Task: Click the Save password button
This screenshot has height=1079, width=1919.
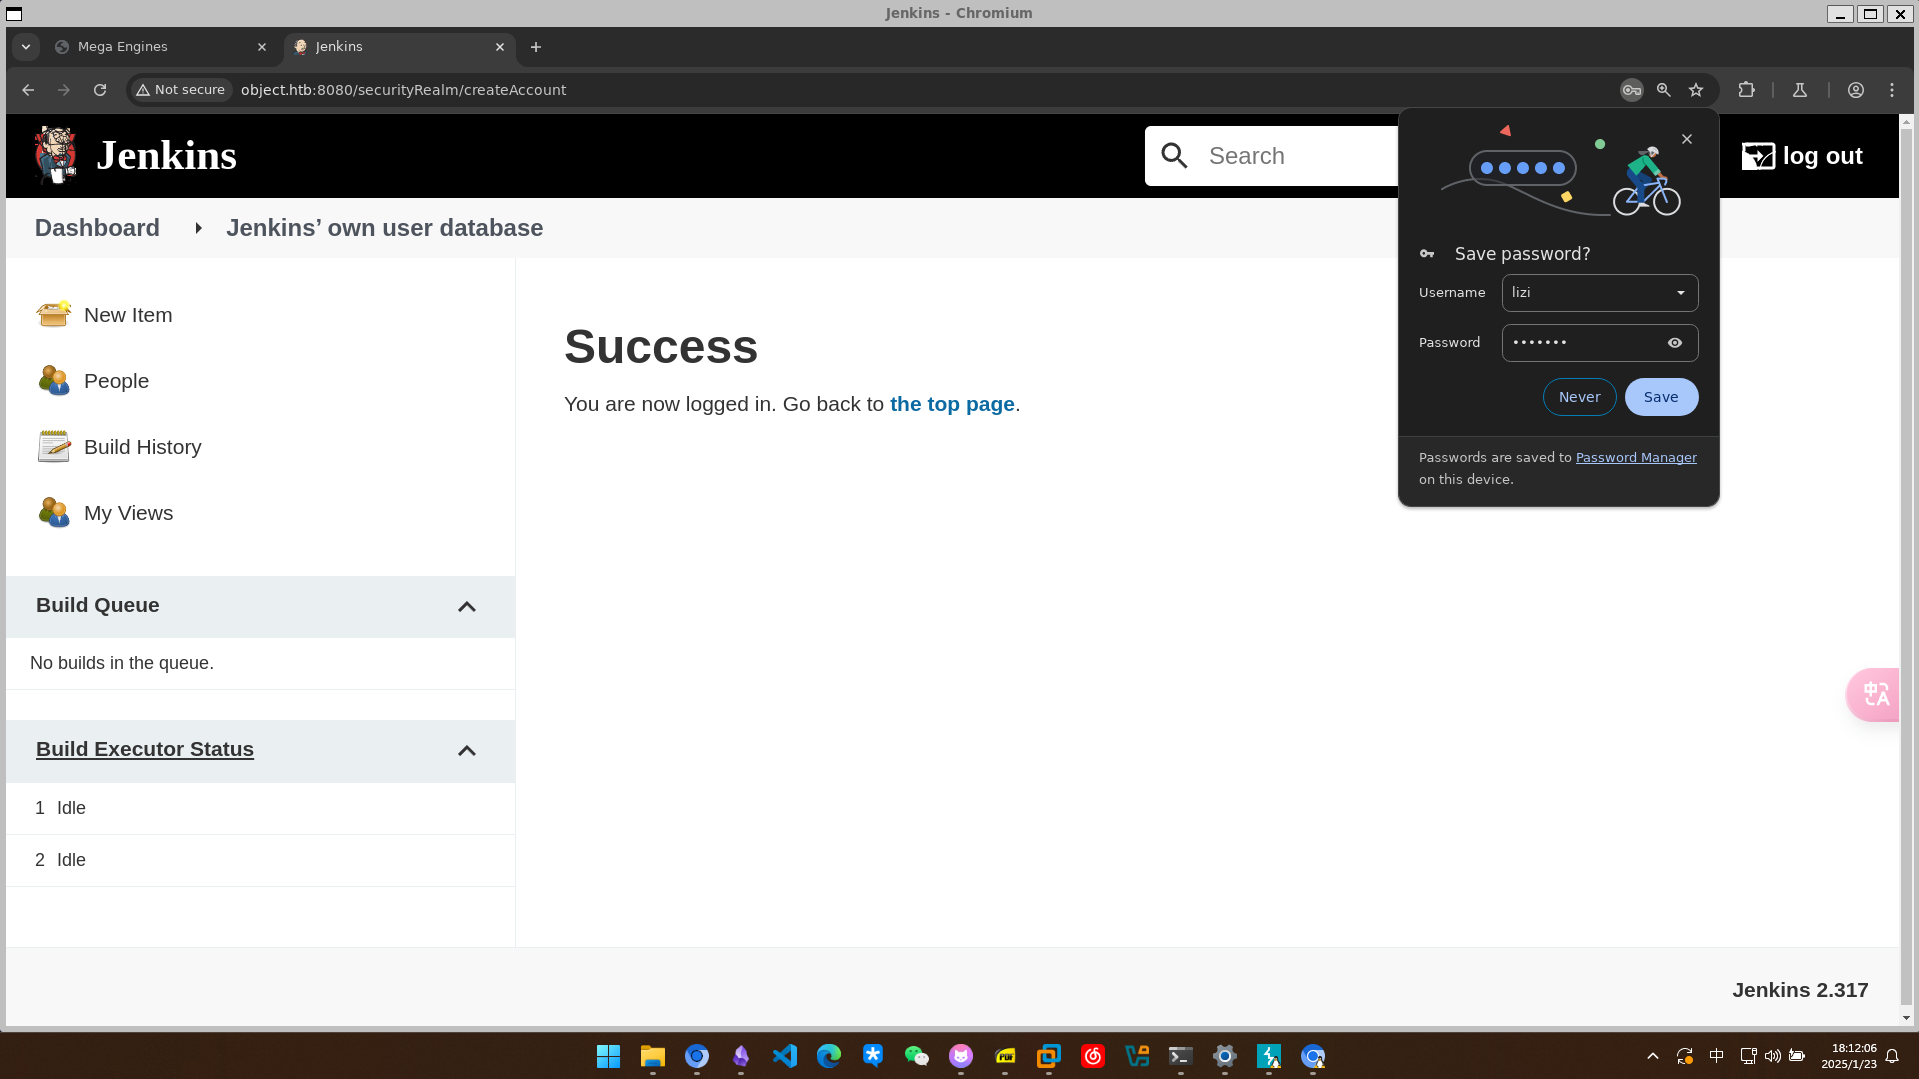Action: point(1660,397)
